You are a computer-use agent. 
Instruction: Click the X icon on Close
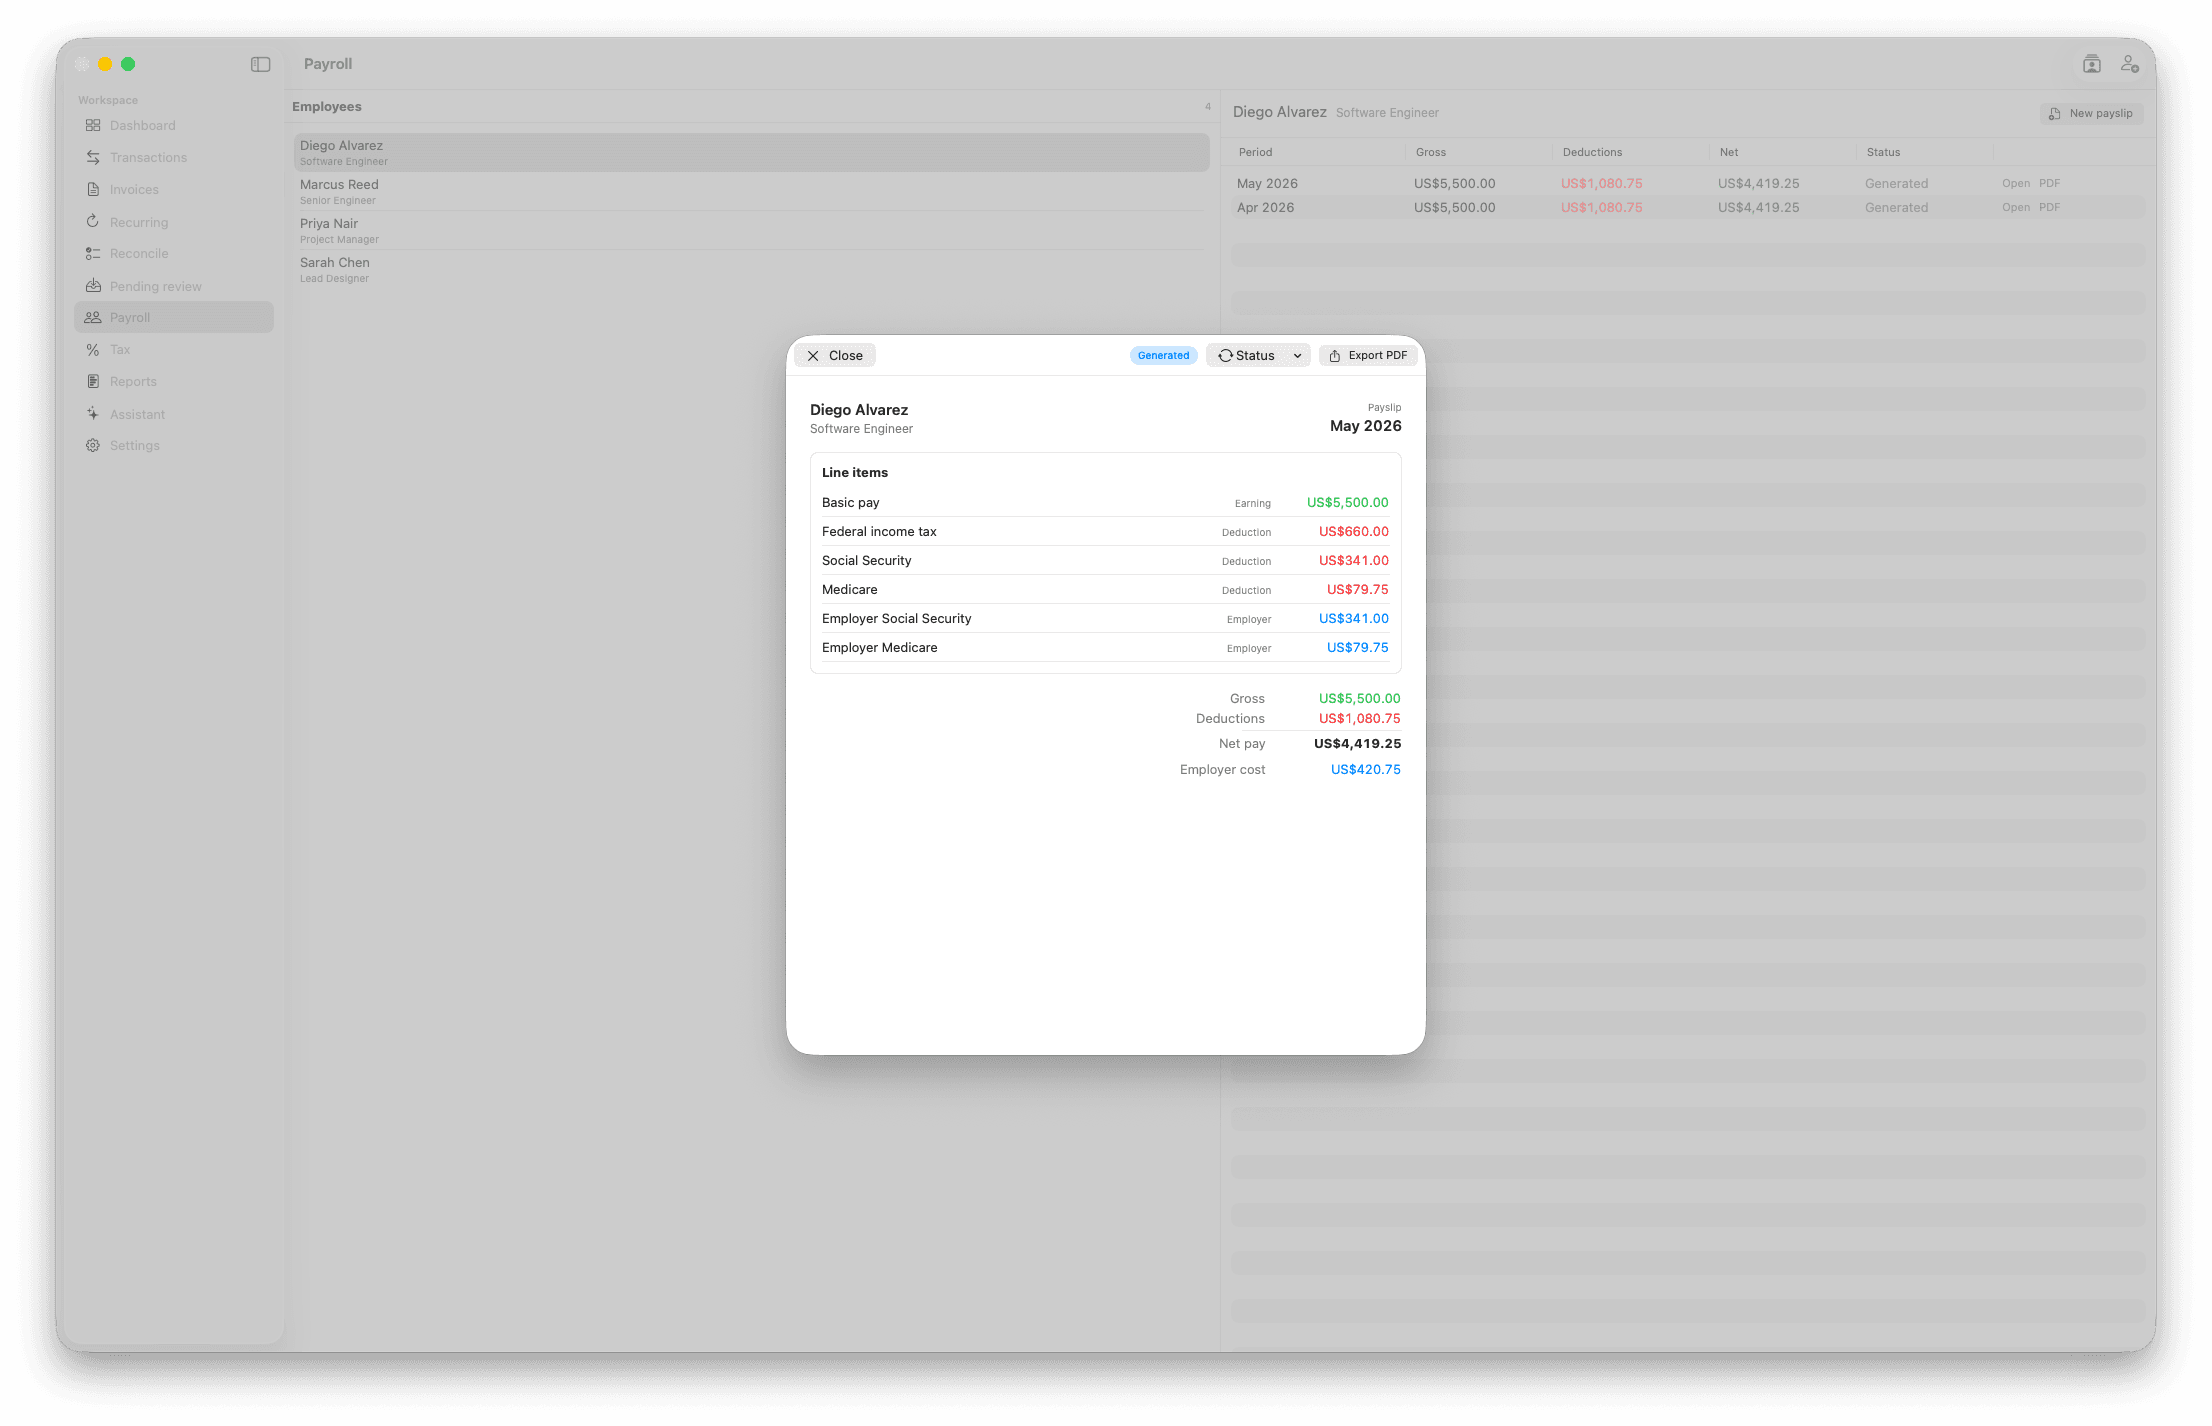[813, 356]
